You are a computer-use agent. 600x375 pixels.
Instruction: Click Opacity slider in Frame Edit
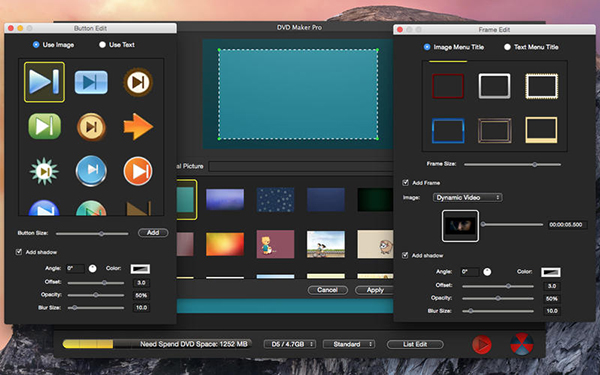pos(498,298)
